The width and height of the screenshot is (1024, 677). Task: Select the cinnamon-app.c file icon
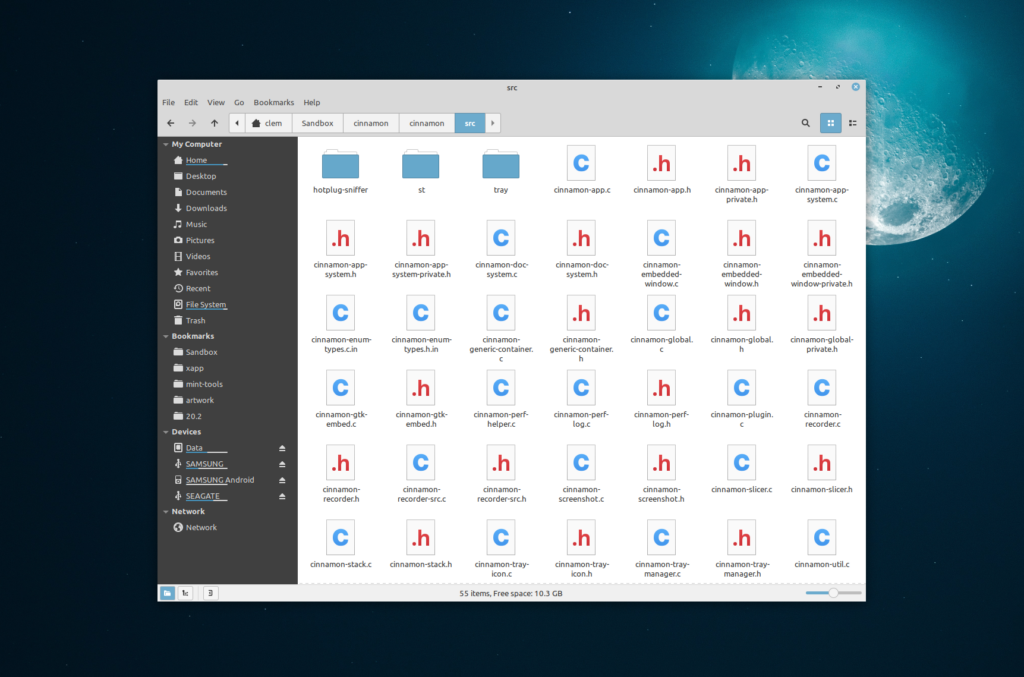580,162
